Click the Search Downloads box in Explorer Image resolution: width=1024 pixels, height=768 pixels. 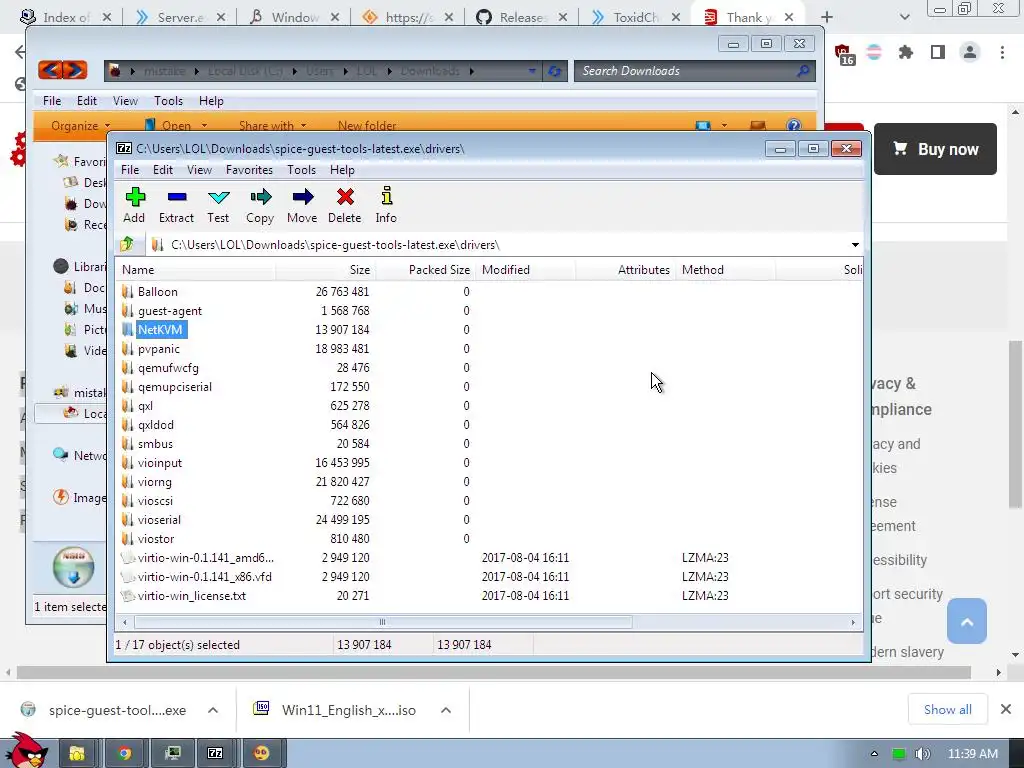click(694, 71)
